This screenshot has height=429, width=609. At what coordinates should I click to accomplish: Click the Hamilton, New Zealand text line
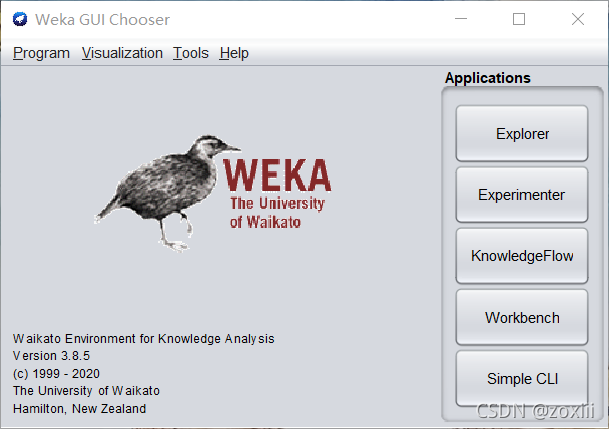[80, 408]
